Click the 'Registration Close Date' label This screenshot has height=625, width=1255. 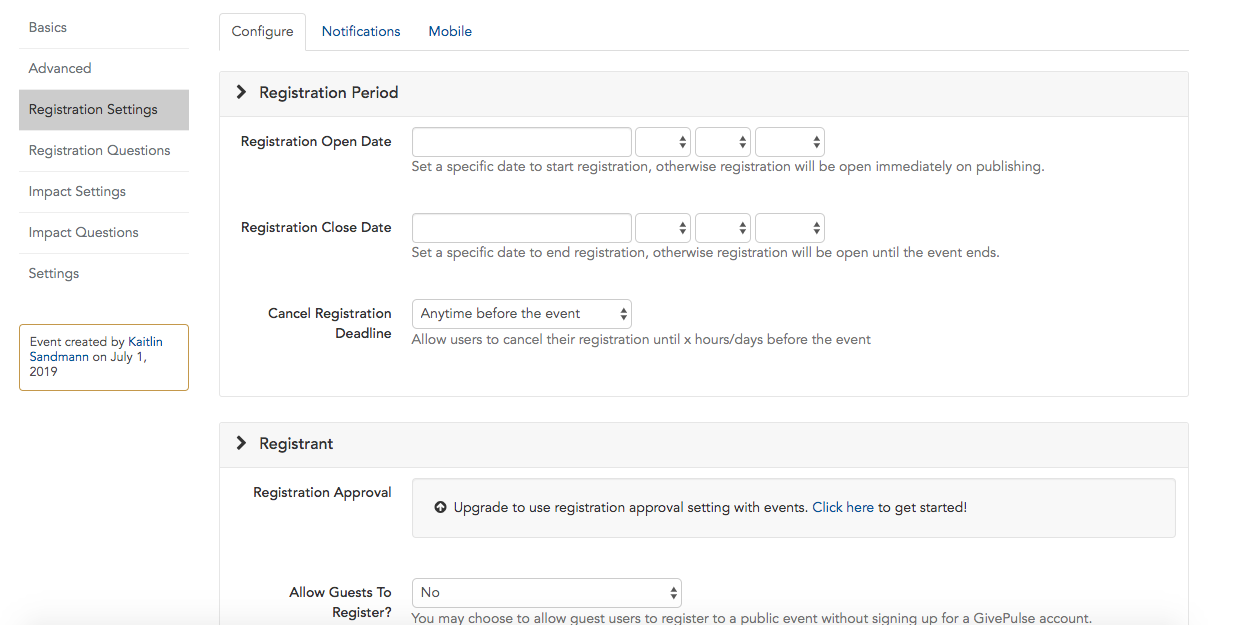tap(316, 227)
